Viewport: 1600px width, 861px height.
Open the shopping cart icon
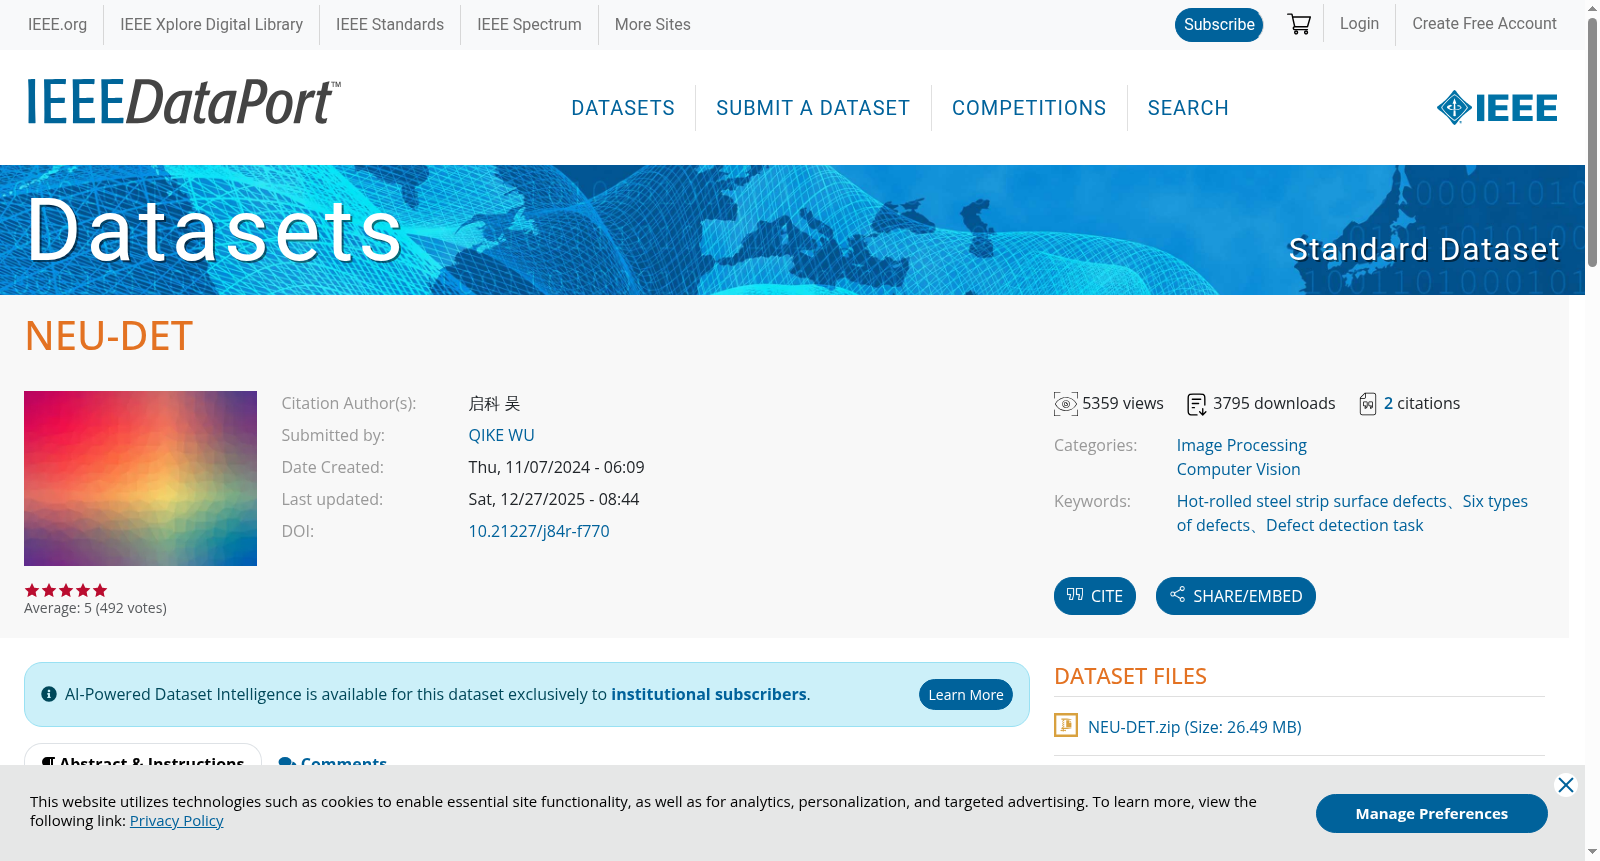click(1299, 24)
